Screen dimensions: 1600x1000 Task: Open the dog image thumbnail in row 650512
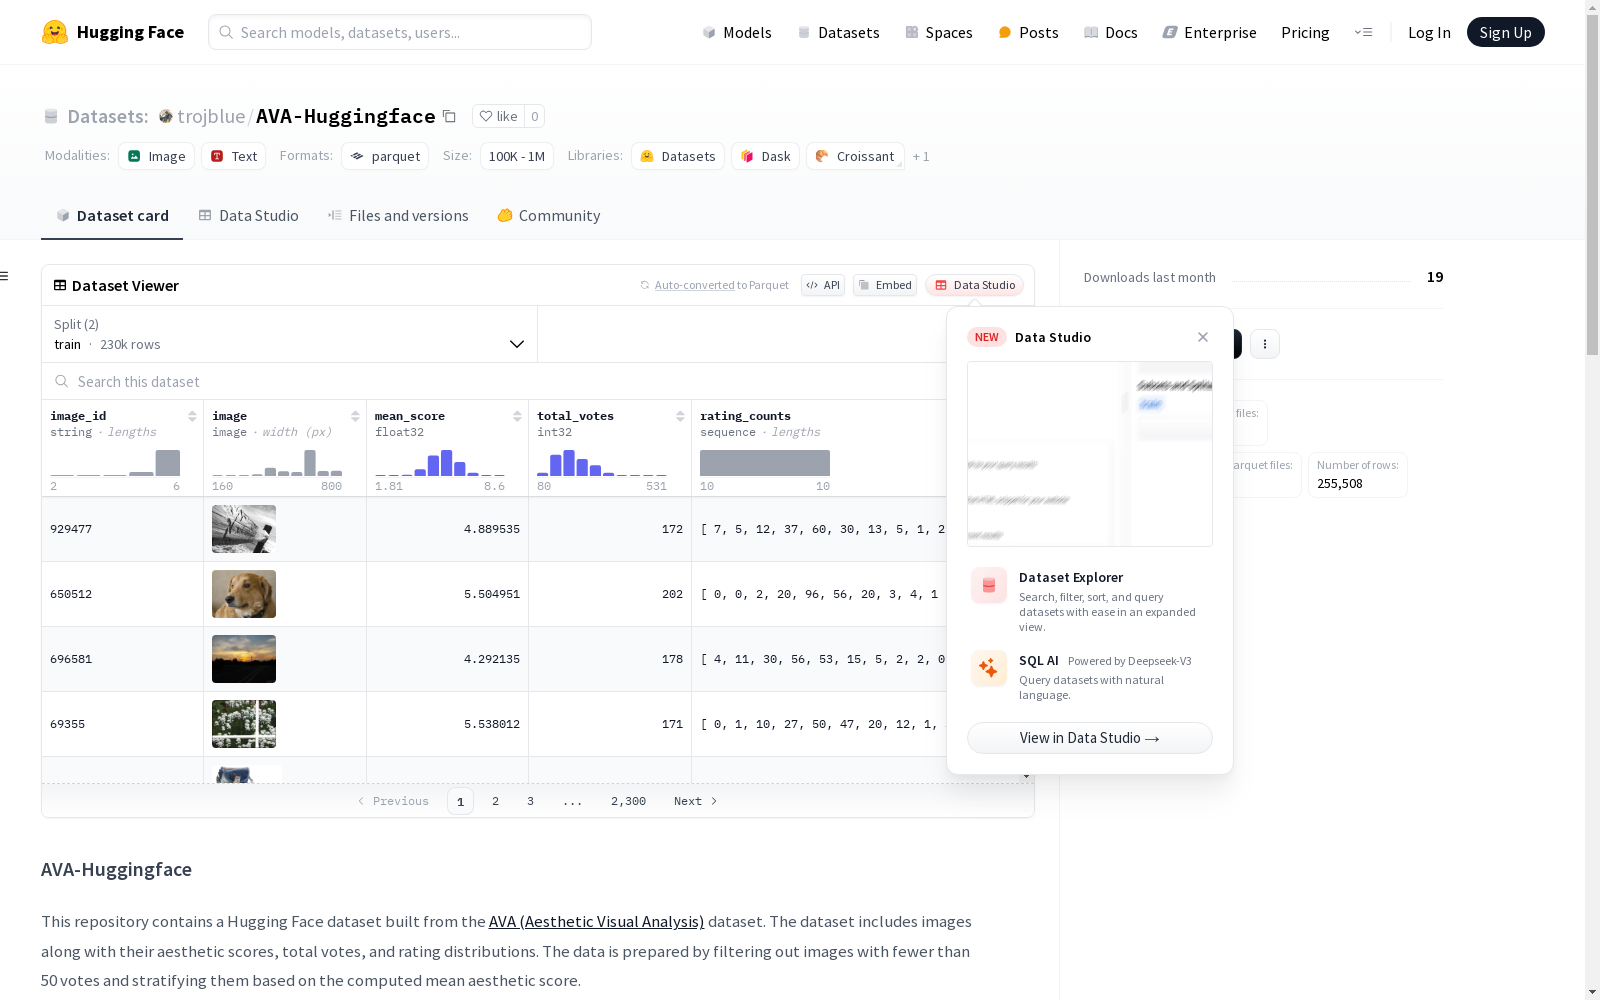tap(244, 594)
